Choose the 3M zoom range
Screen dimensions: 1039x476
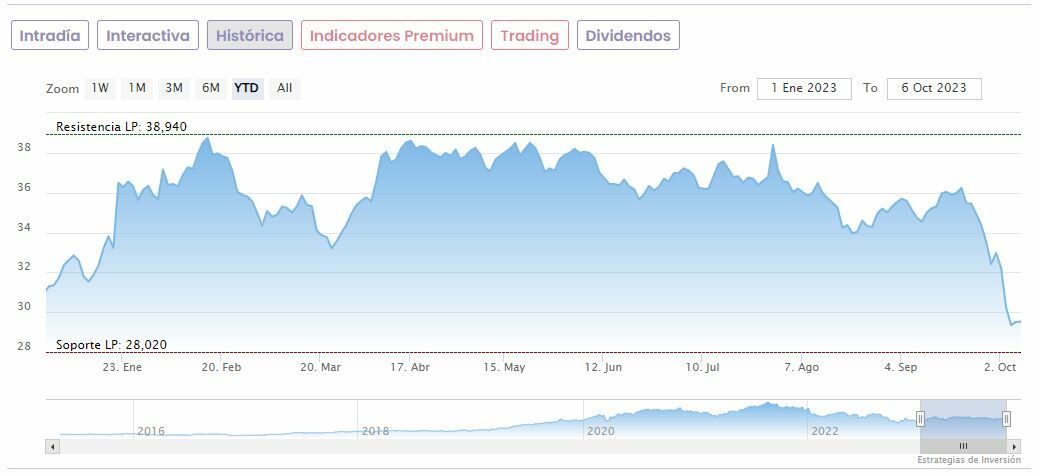pos(174,88)
